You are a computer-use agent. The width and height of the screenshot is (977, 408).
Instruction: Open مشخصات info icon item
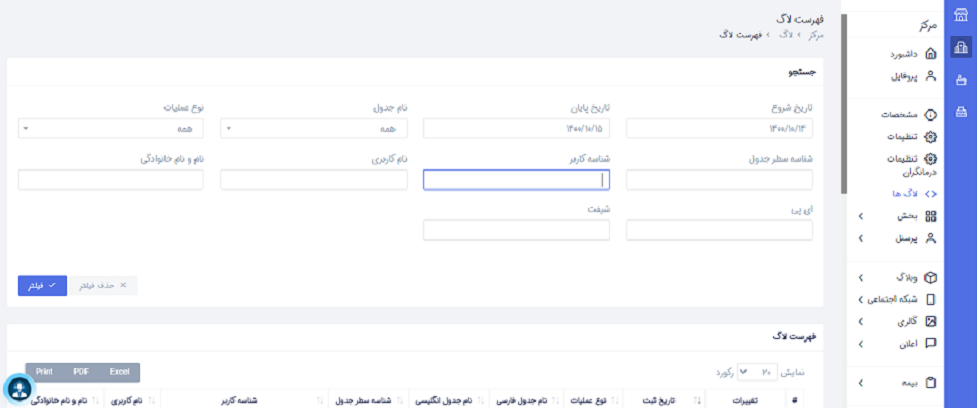[x=931, y=115]
